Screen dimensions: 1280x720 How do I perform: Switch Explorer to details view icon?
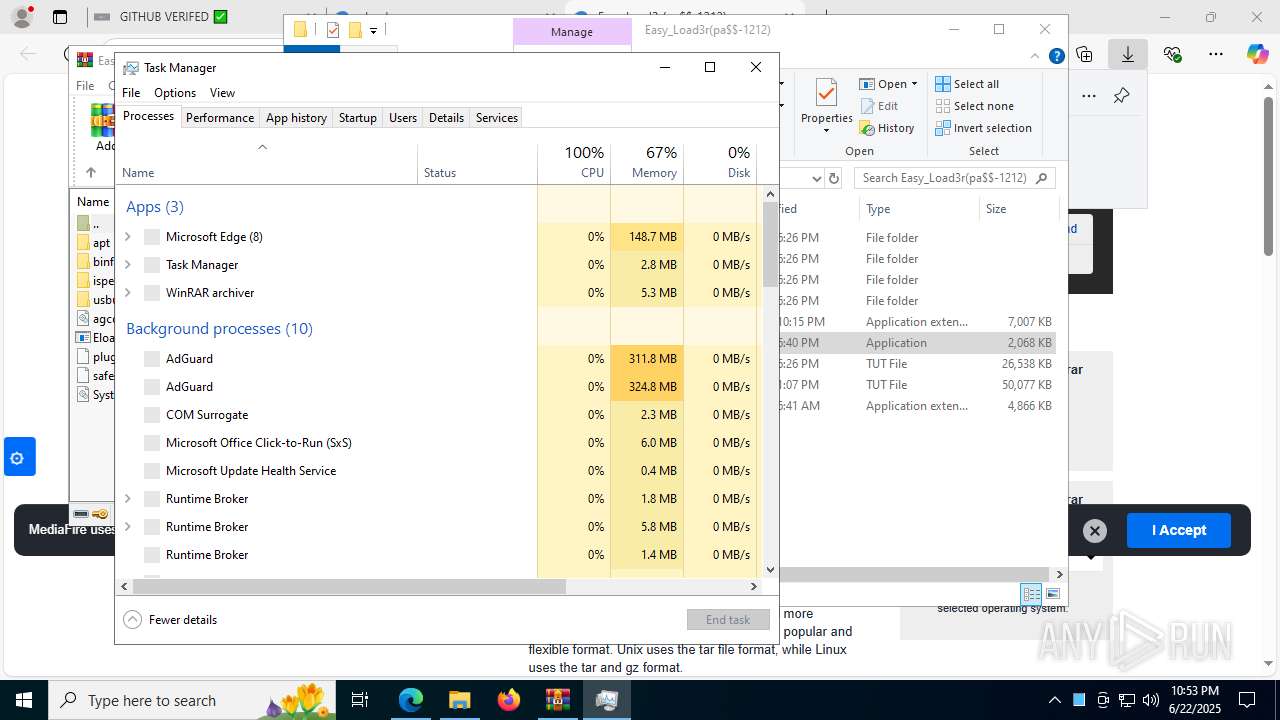[1031, 594]
